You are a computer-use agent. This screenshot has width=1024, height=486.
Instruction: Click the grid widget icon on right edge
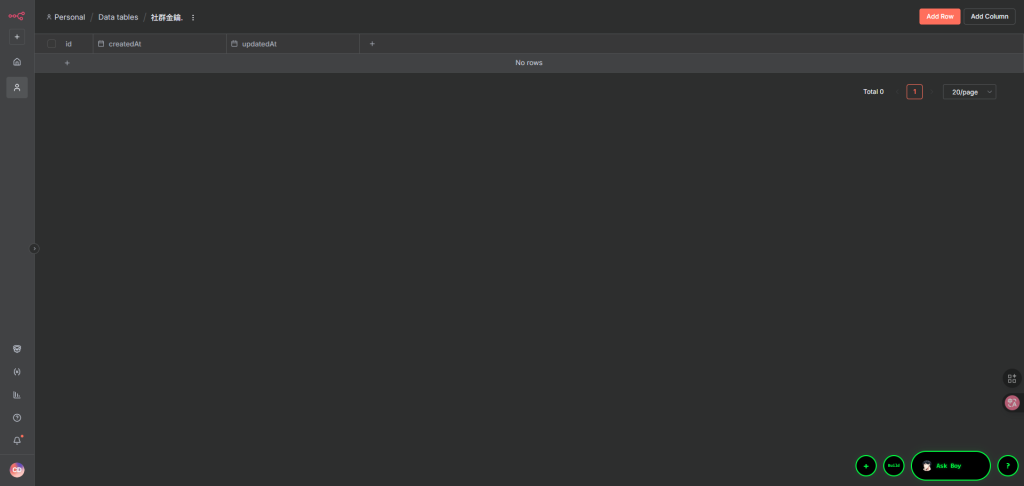1012,378
